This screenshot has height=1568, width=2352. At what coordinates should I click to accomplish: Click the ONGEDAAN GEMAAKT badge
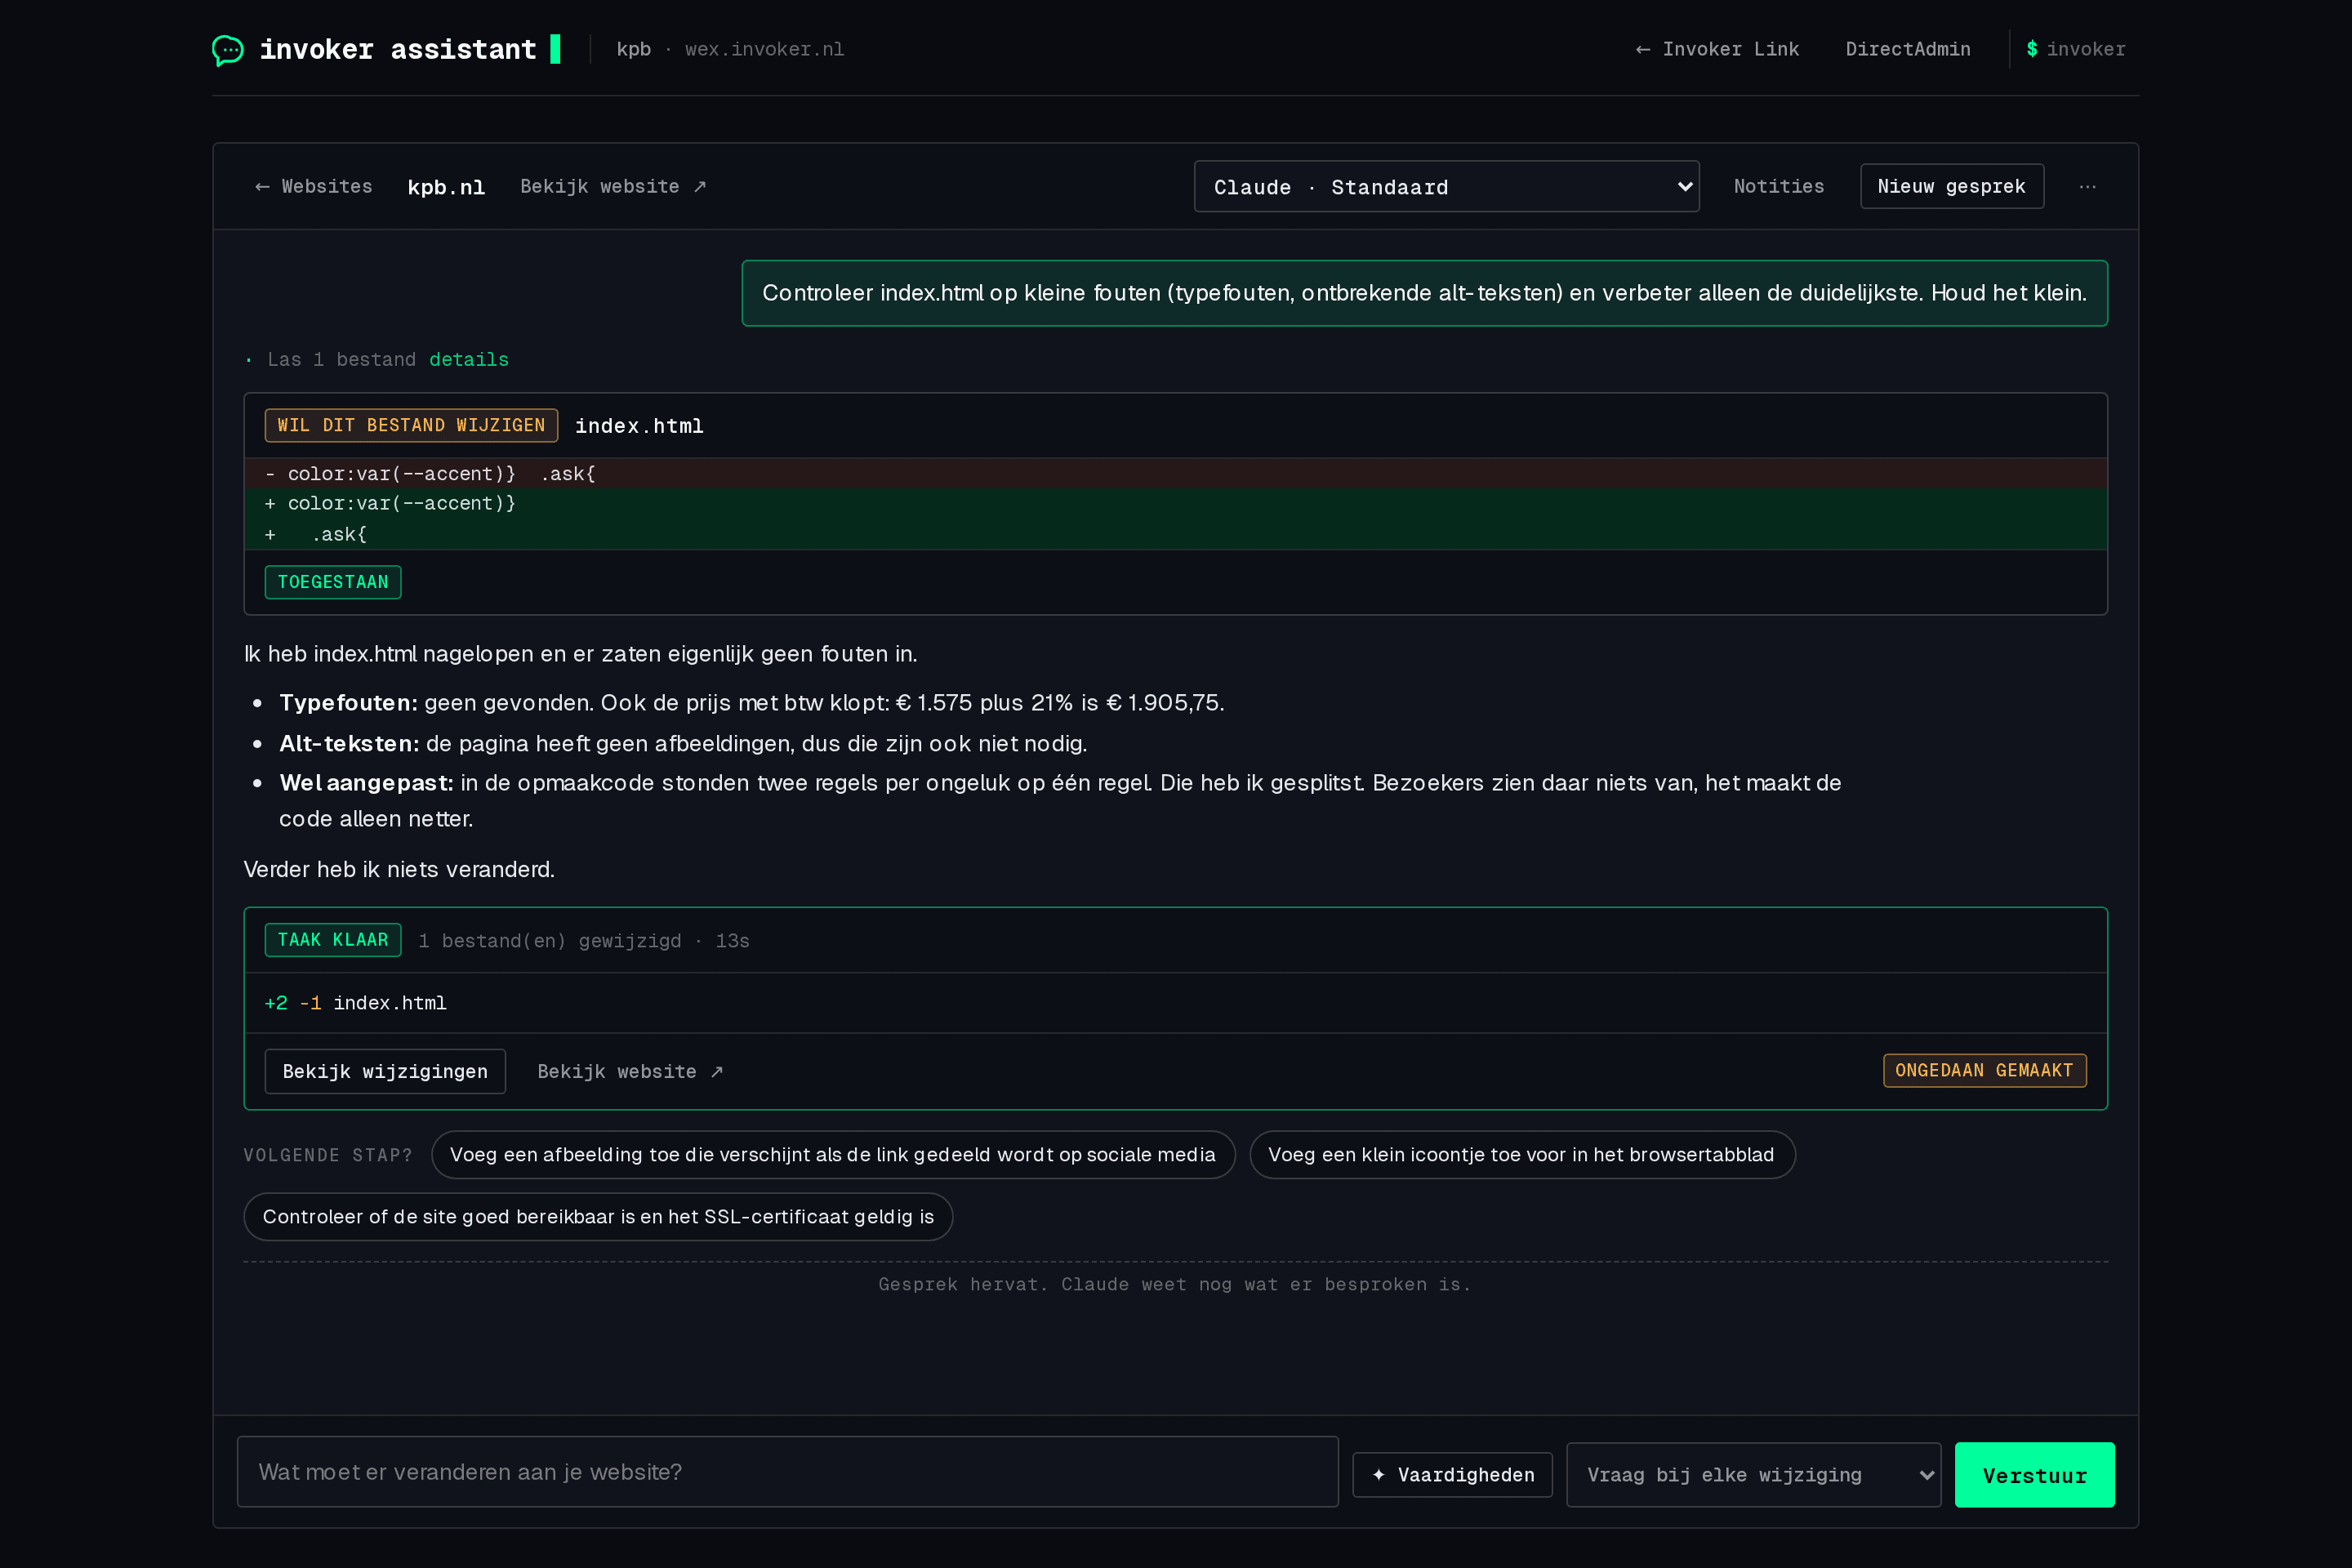pos(1984,1070)
